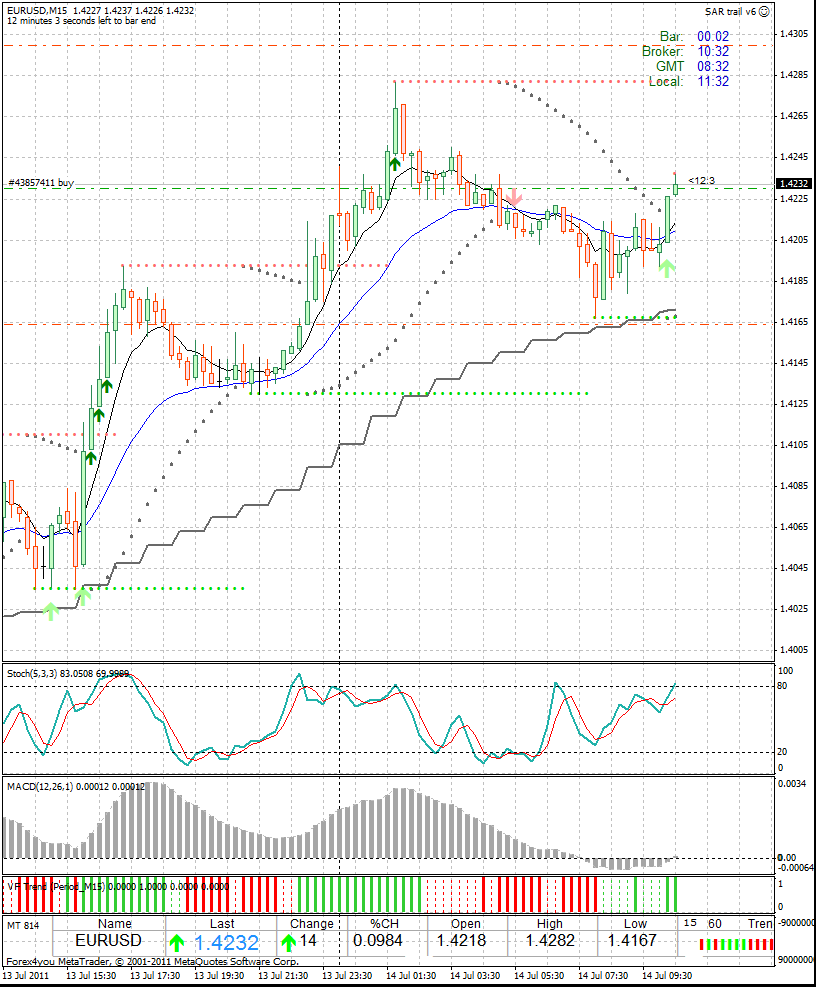Click the light green arrow near 14 Jul 09:30
Viewport: 816px width, 987px height.
click(x=667, y=268)
